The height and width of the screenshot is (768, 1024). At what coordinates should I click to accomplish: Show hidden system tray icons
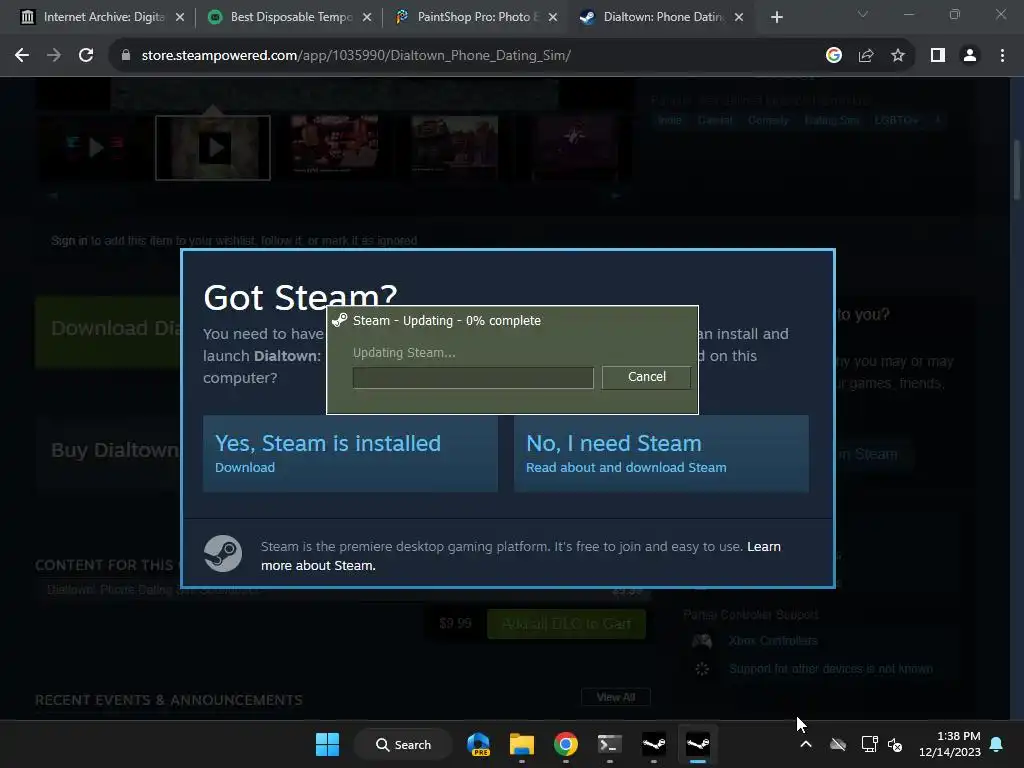click(806, 744)
